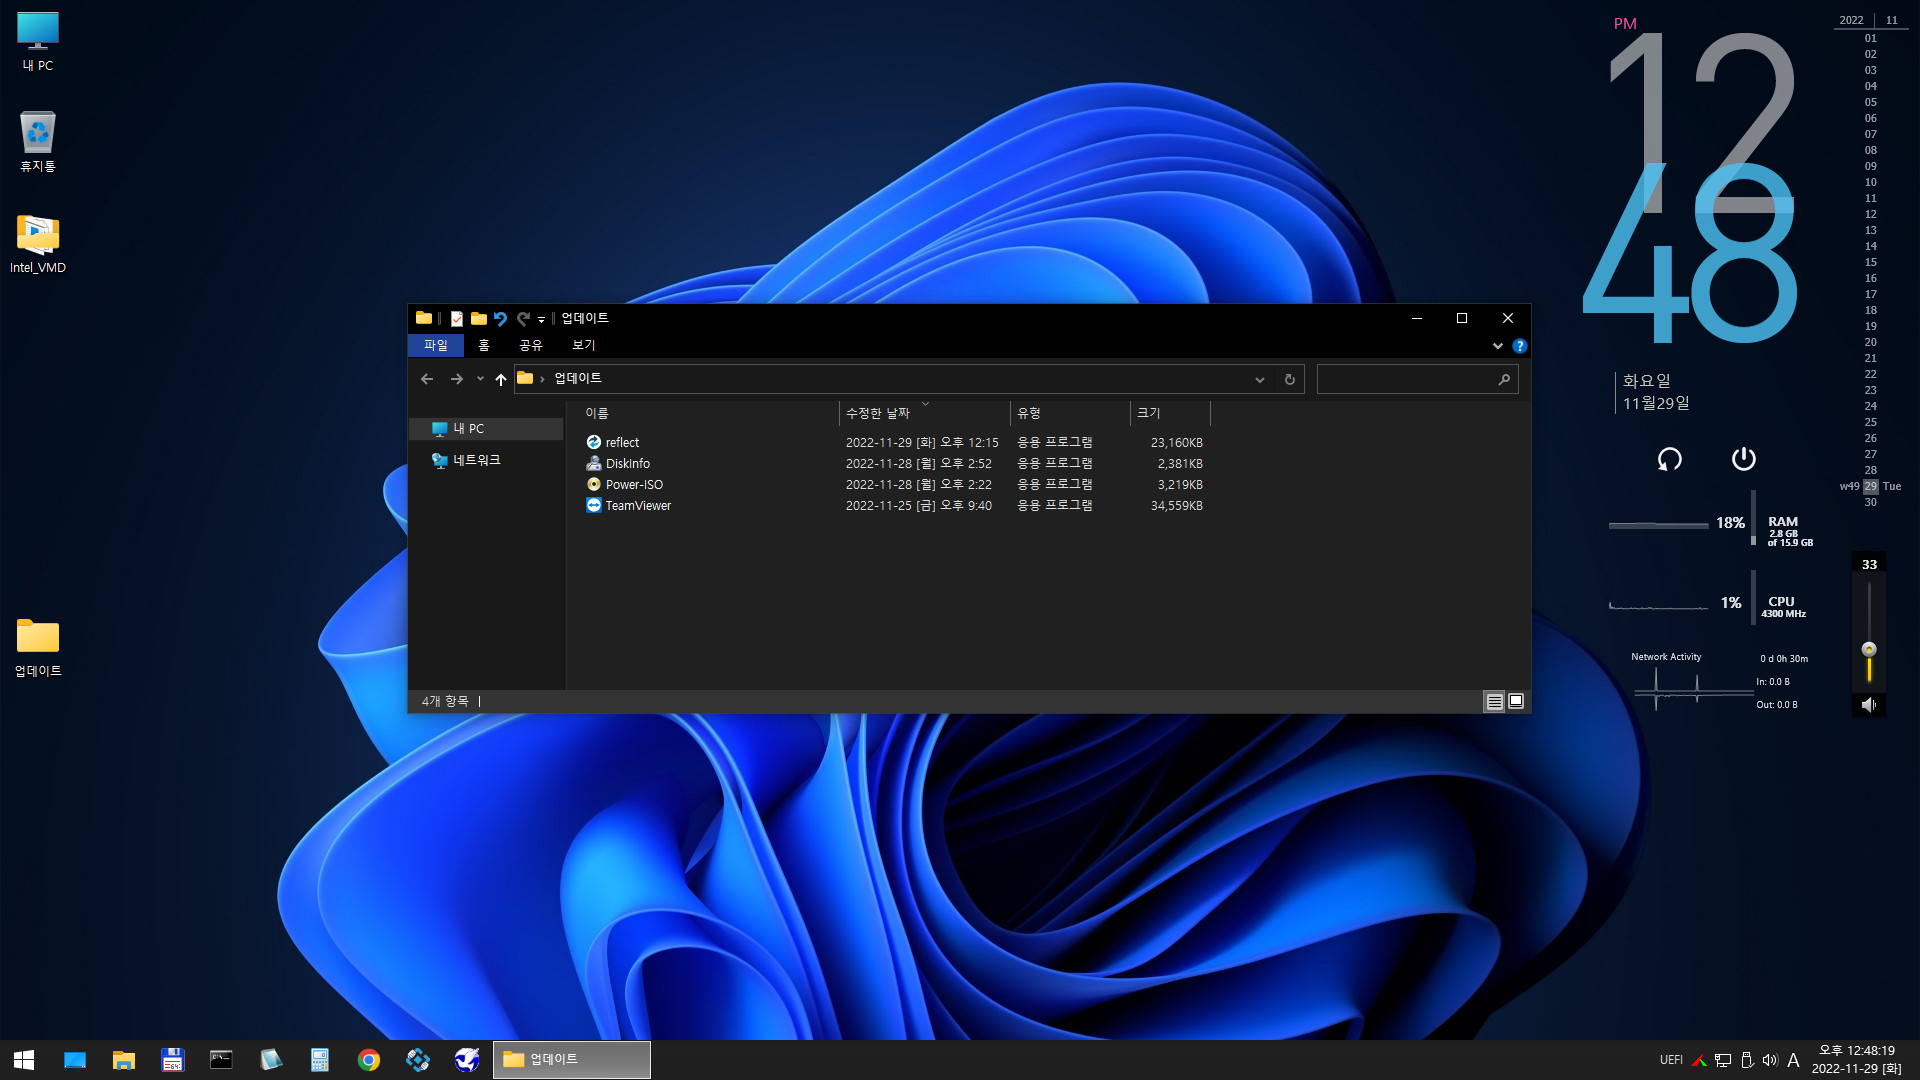Click the 23,160KB size cell
The height and width of the screenshot is (1080, 1920).
(1176, 442)
